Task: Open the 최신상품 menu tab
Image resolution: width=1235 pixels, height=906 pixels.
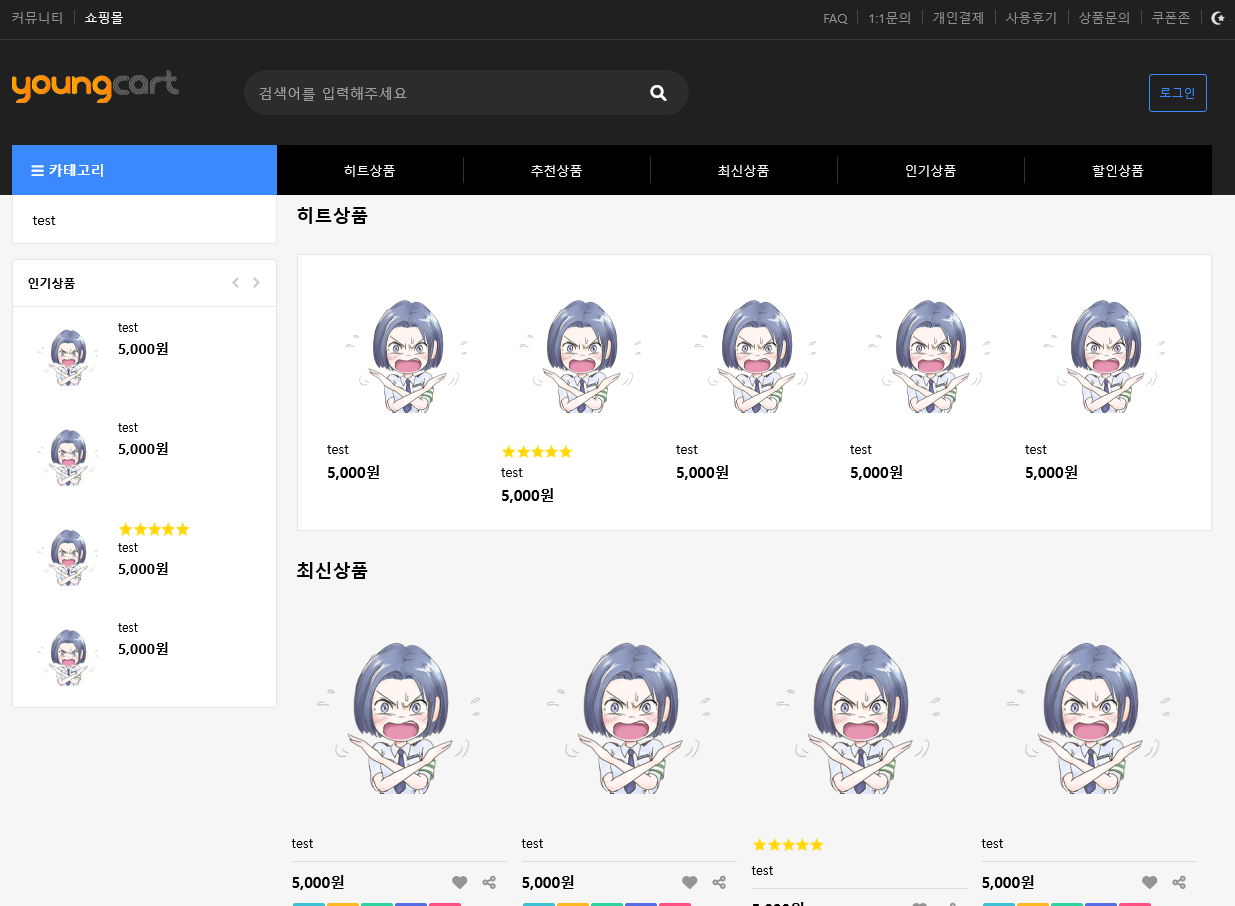Action: 744,170
